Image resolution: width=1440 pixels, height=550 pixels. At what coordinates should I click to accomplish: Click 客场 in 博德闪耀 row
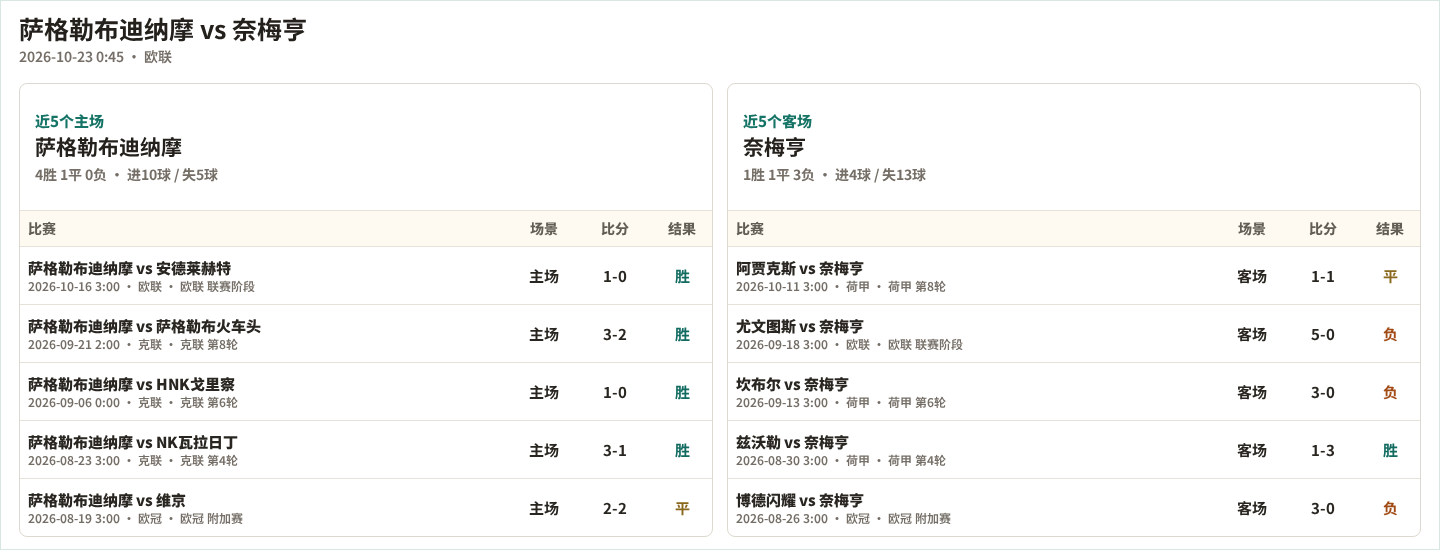(1252, 508)
